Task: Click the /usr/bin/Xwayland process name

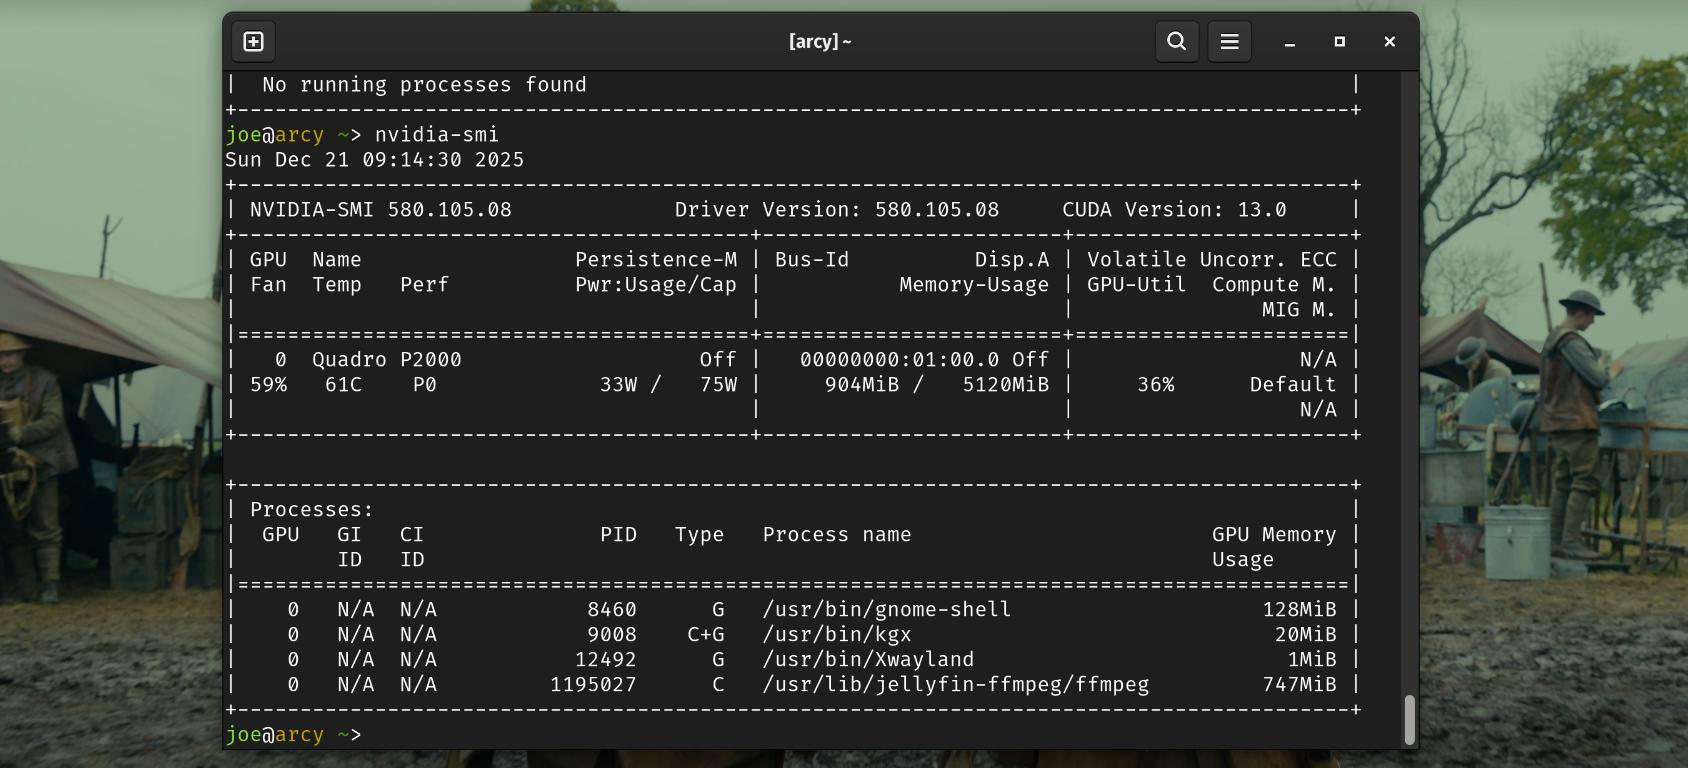Action: 867,660
